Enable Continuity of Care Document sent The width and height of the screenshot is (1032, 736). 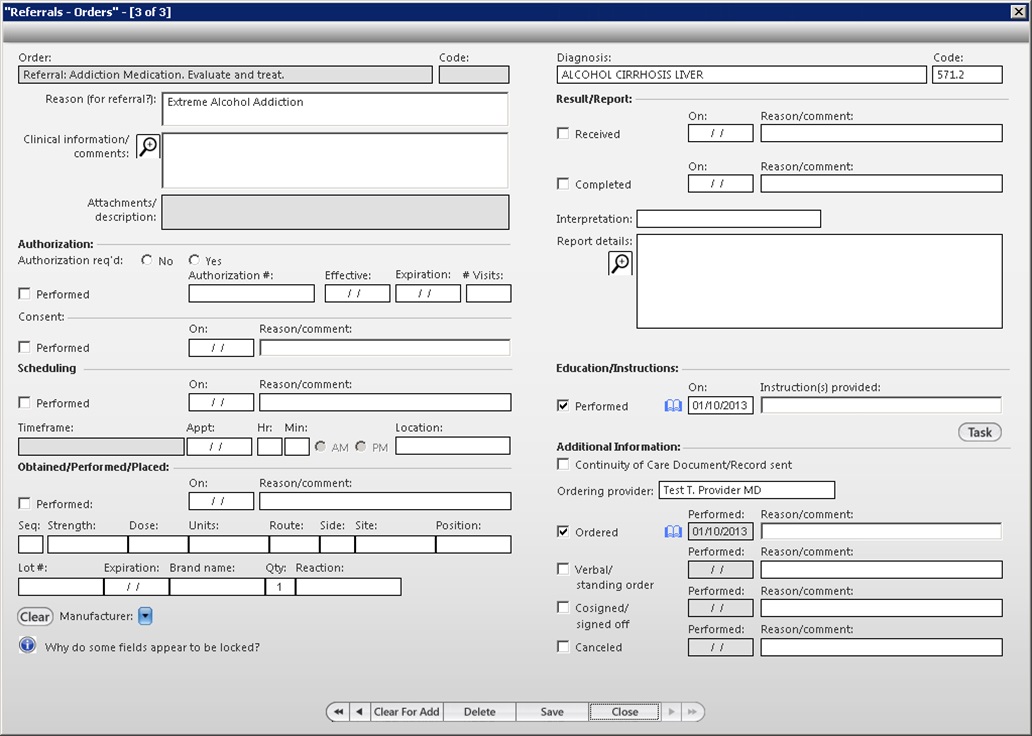point(563,464)
